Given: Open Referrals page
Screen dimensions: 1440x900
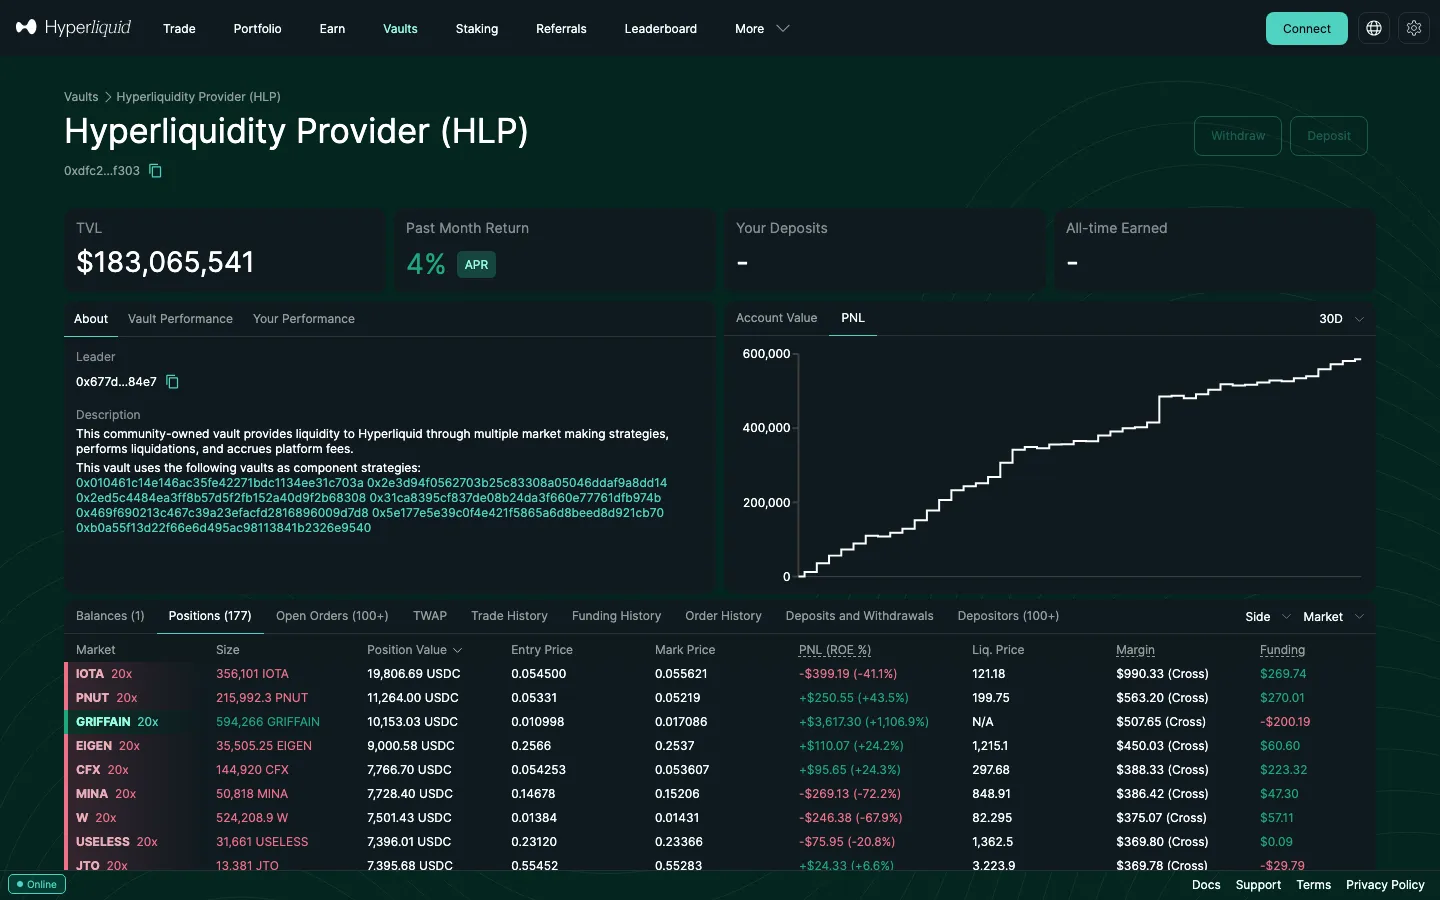Looking at the screenshot, I should point(561,29).
